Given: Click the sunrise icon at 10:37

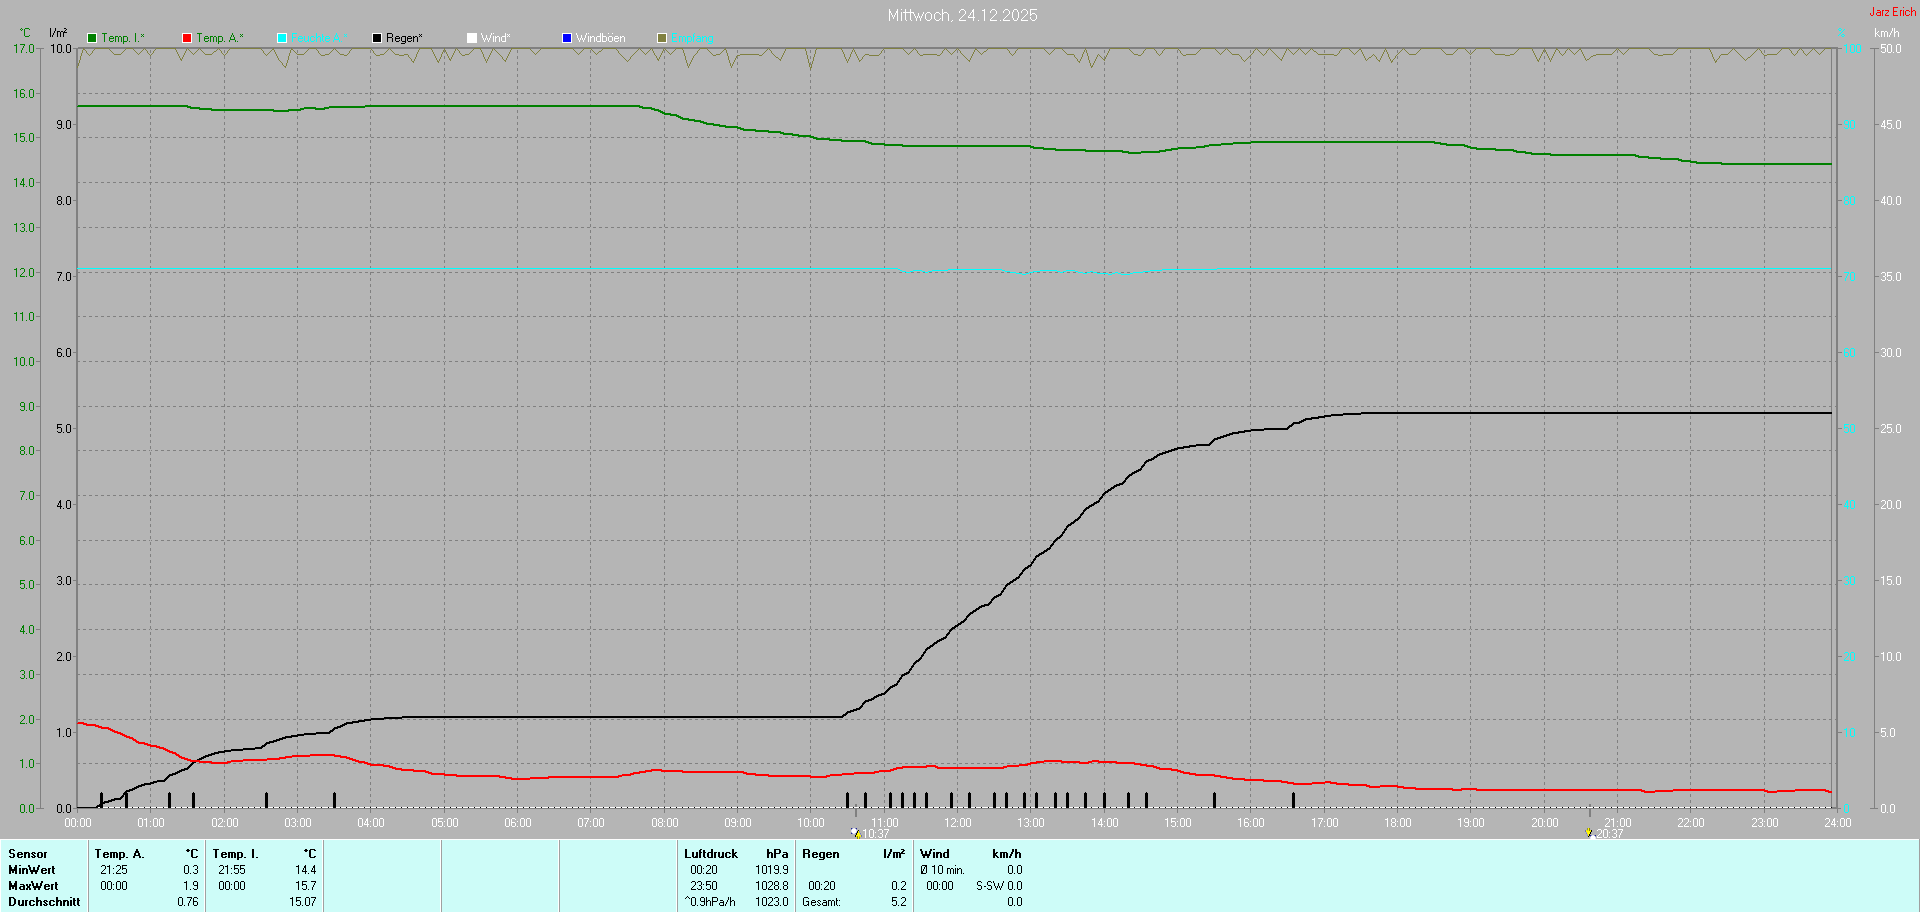Looking at the screenshot, I should (x=856, y=832).
